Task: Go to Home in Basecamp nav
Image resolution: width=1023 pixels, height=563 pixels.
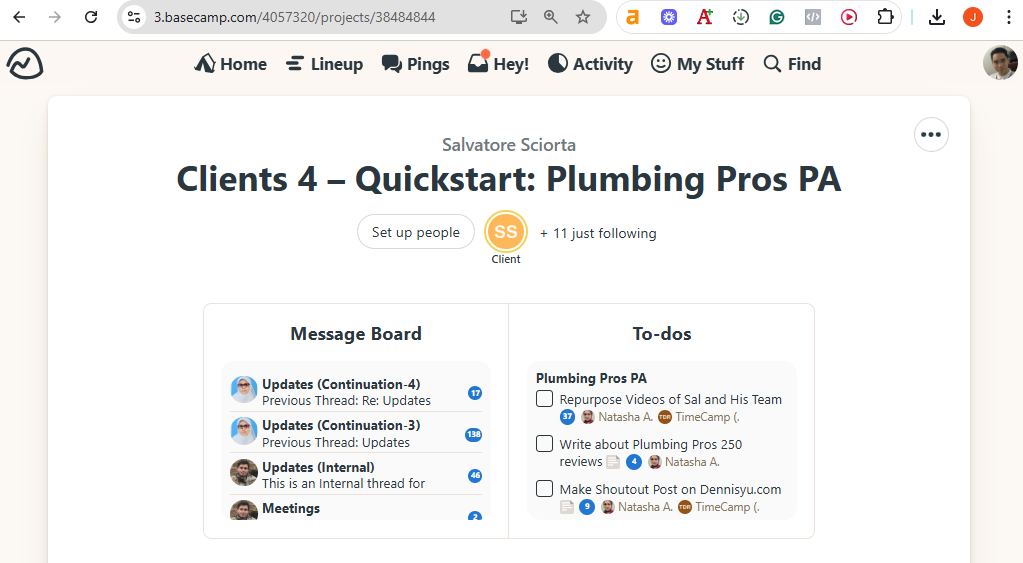Action: [231, 64]
